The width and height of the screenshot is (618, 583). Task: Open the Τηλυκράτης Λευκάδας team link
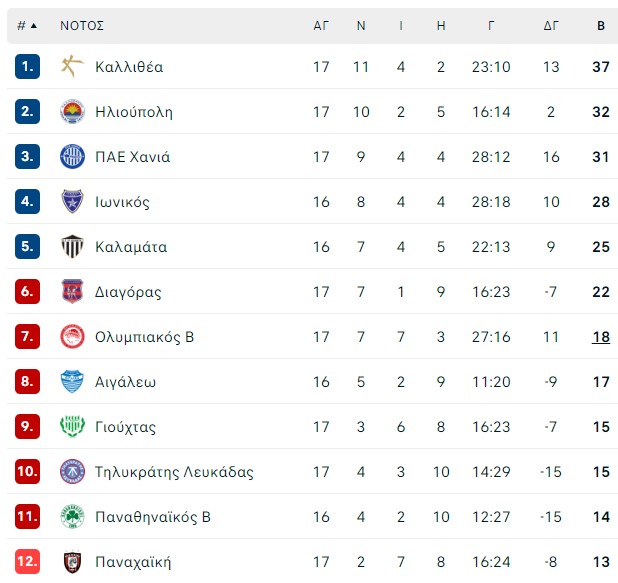(x=174, y=472)
